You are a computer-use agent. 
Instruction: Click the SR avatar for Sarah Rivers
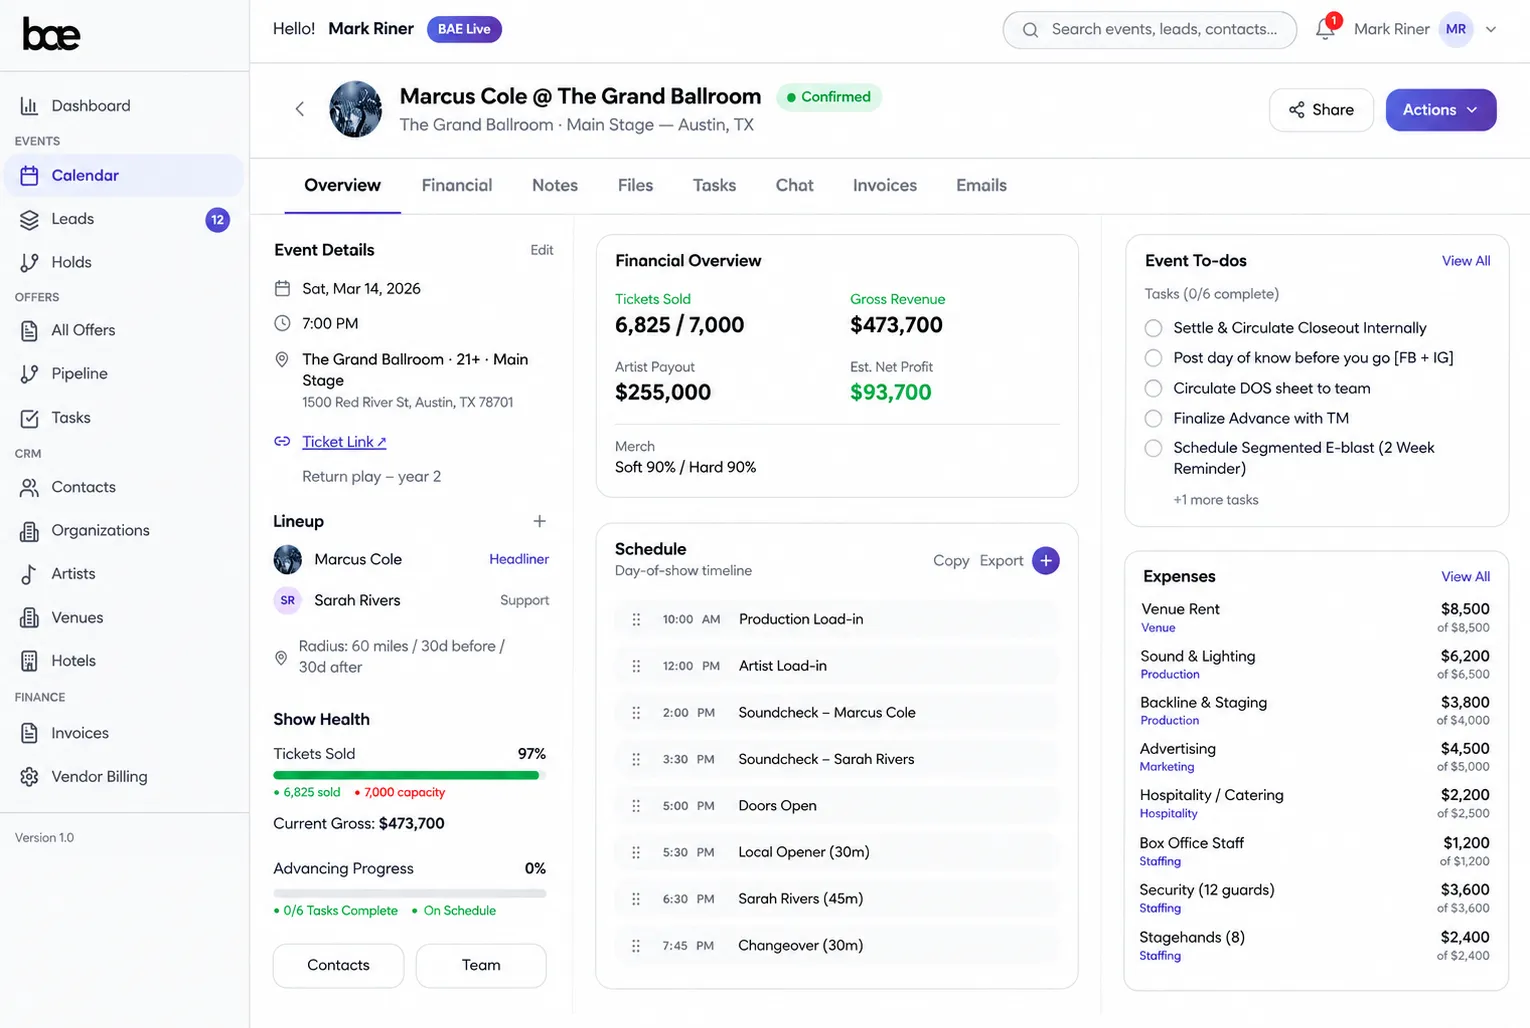point(288,600)
